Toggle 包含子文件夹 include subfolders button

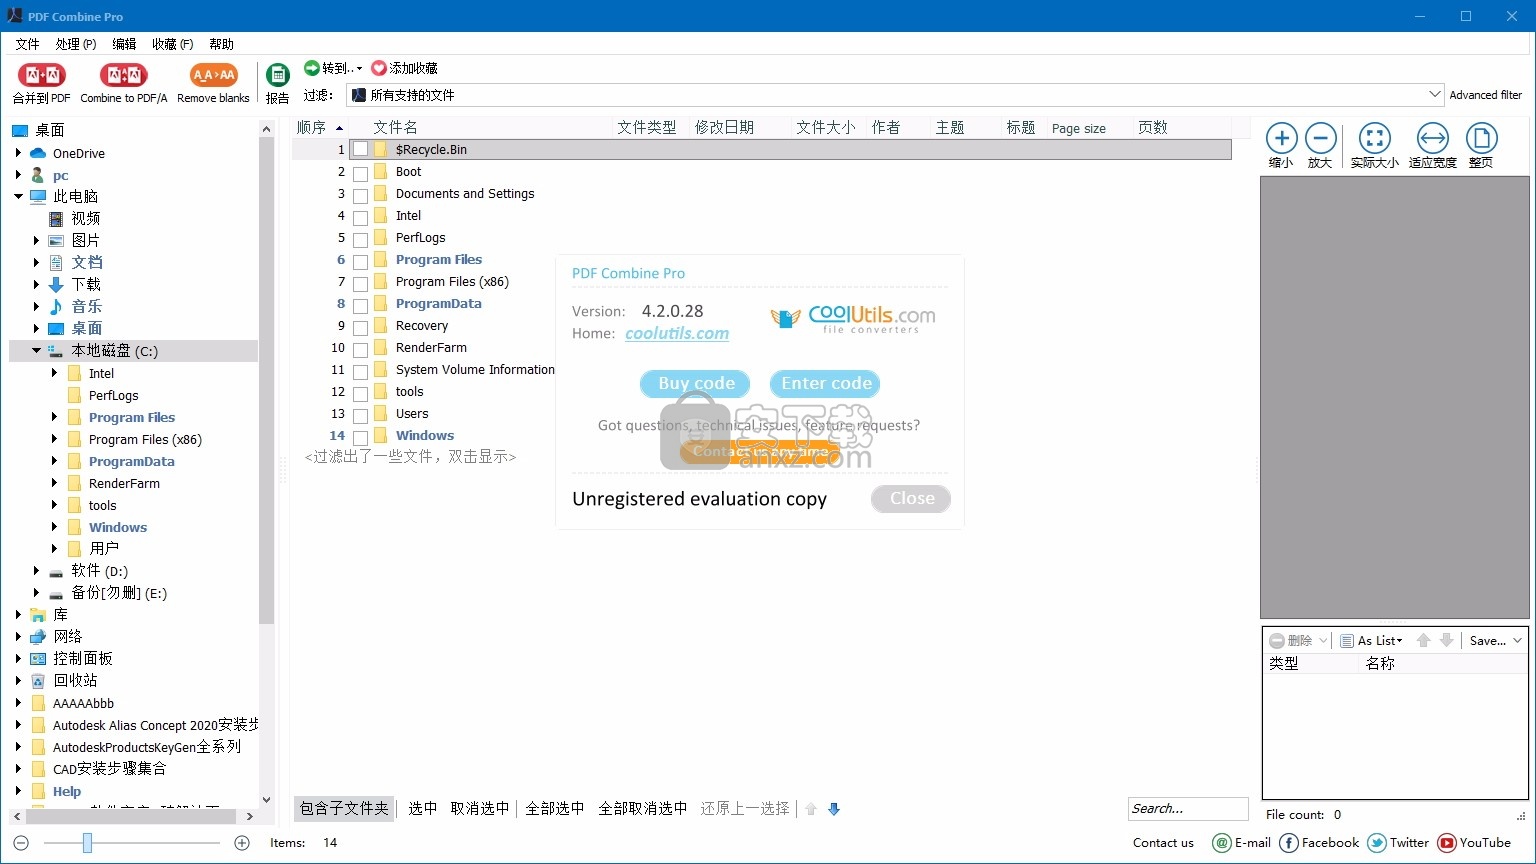[344, 808]
